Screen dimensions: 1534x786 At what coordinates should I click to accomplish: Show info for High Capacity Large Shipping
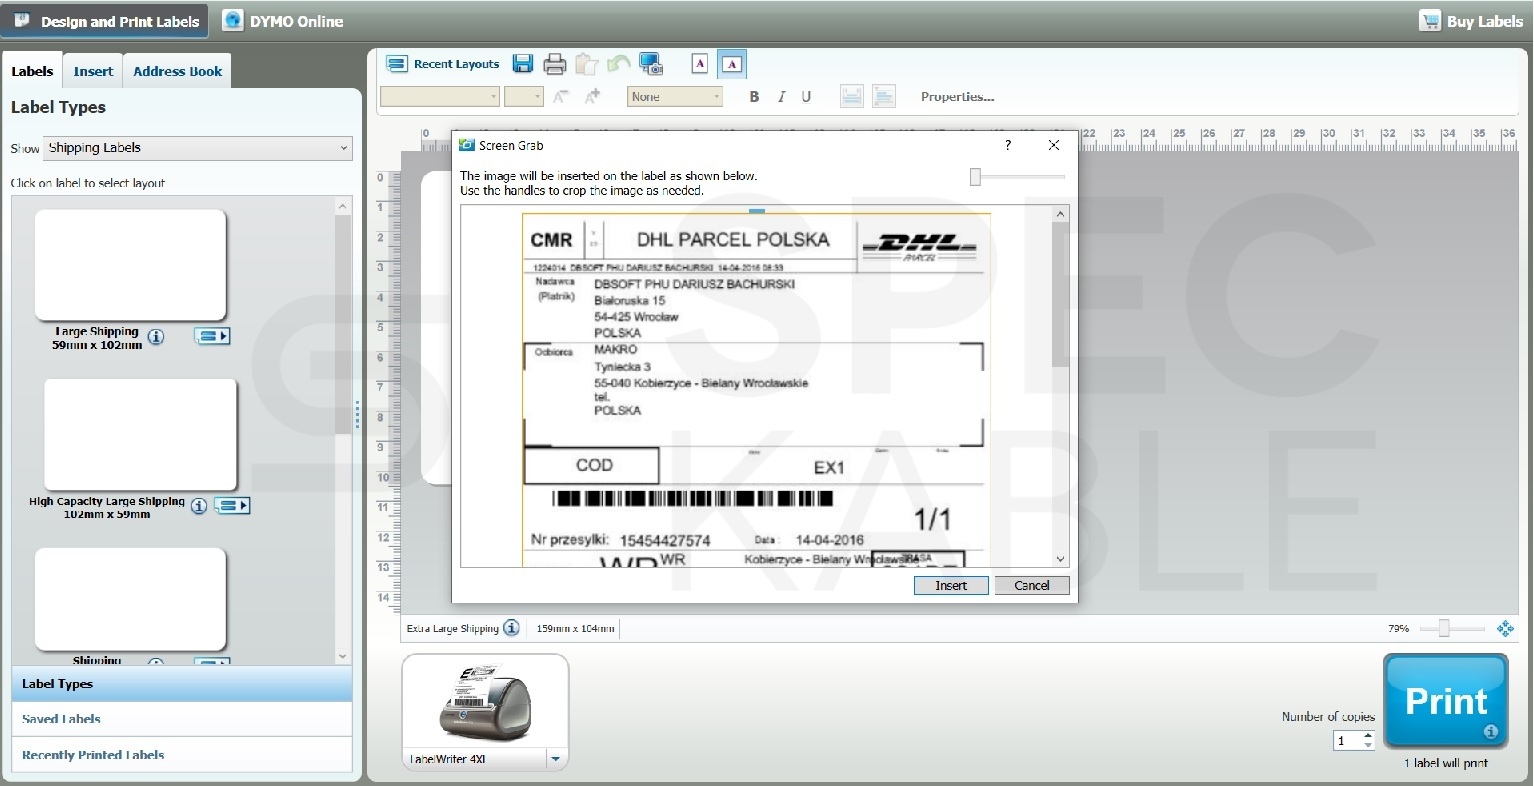point(199,506)
